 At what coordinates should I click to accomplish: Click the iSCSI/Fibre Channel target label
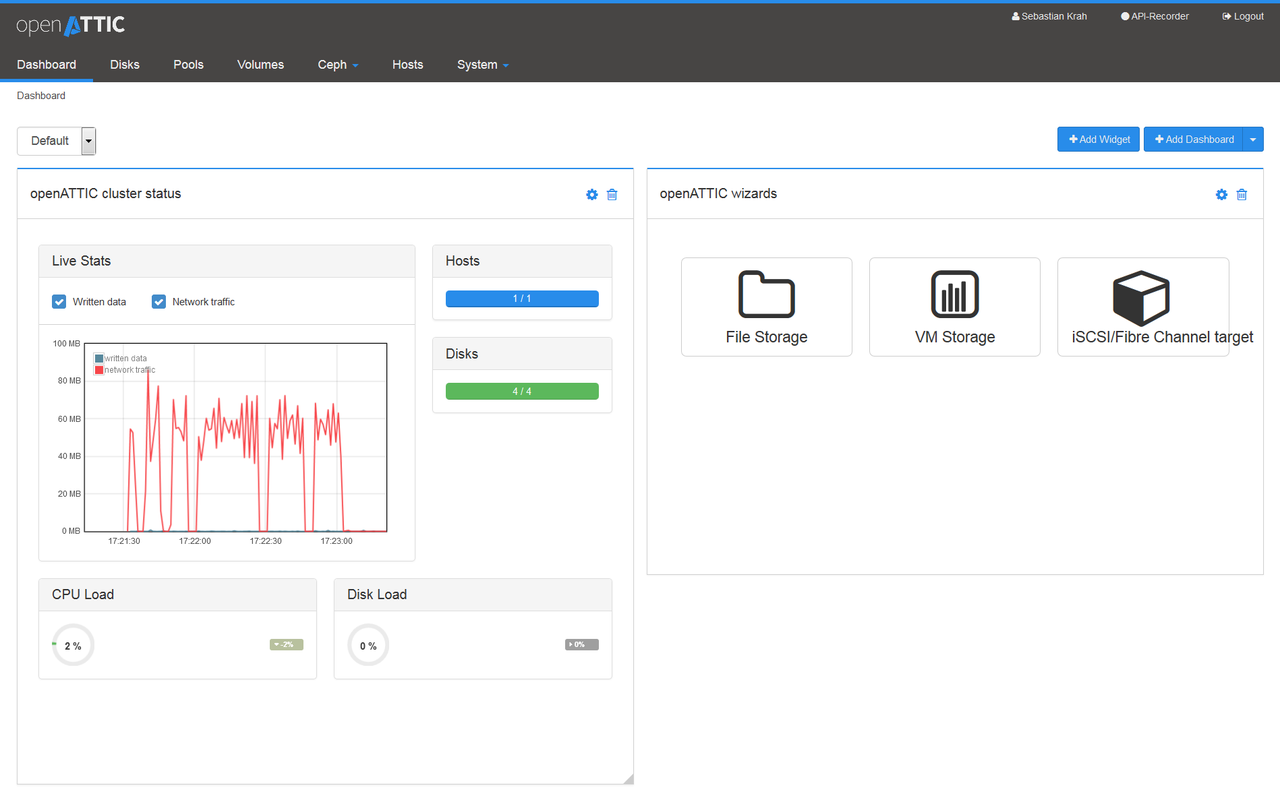(x=1162, y=337)
